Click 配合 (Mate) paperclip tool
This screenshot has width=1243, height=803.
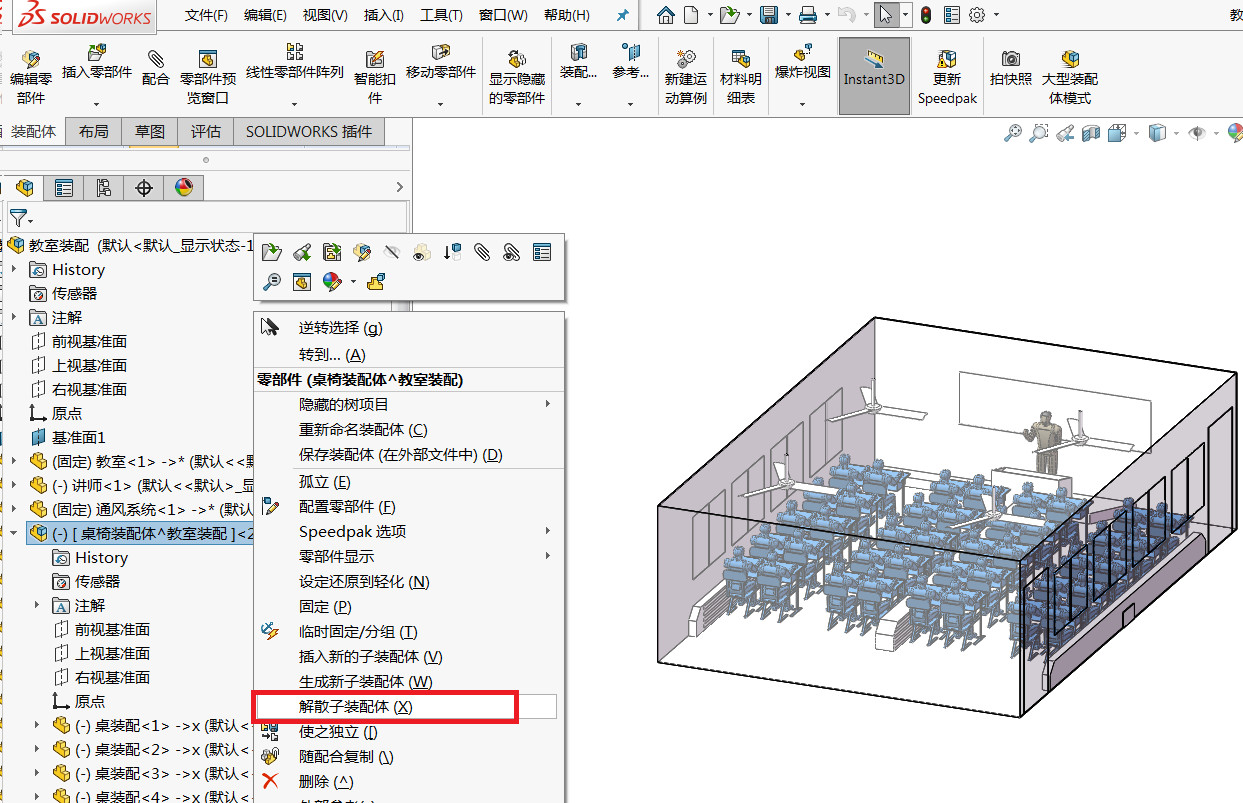click(156, 68)
